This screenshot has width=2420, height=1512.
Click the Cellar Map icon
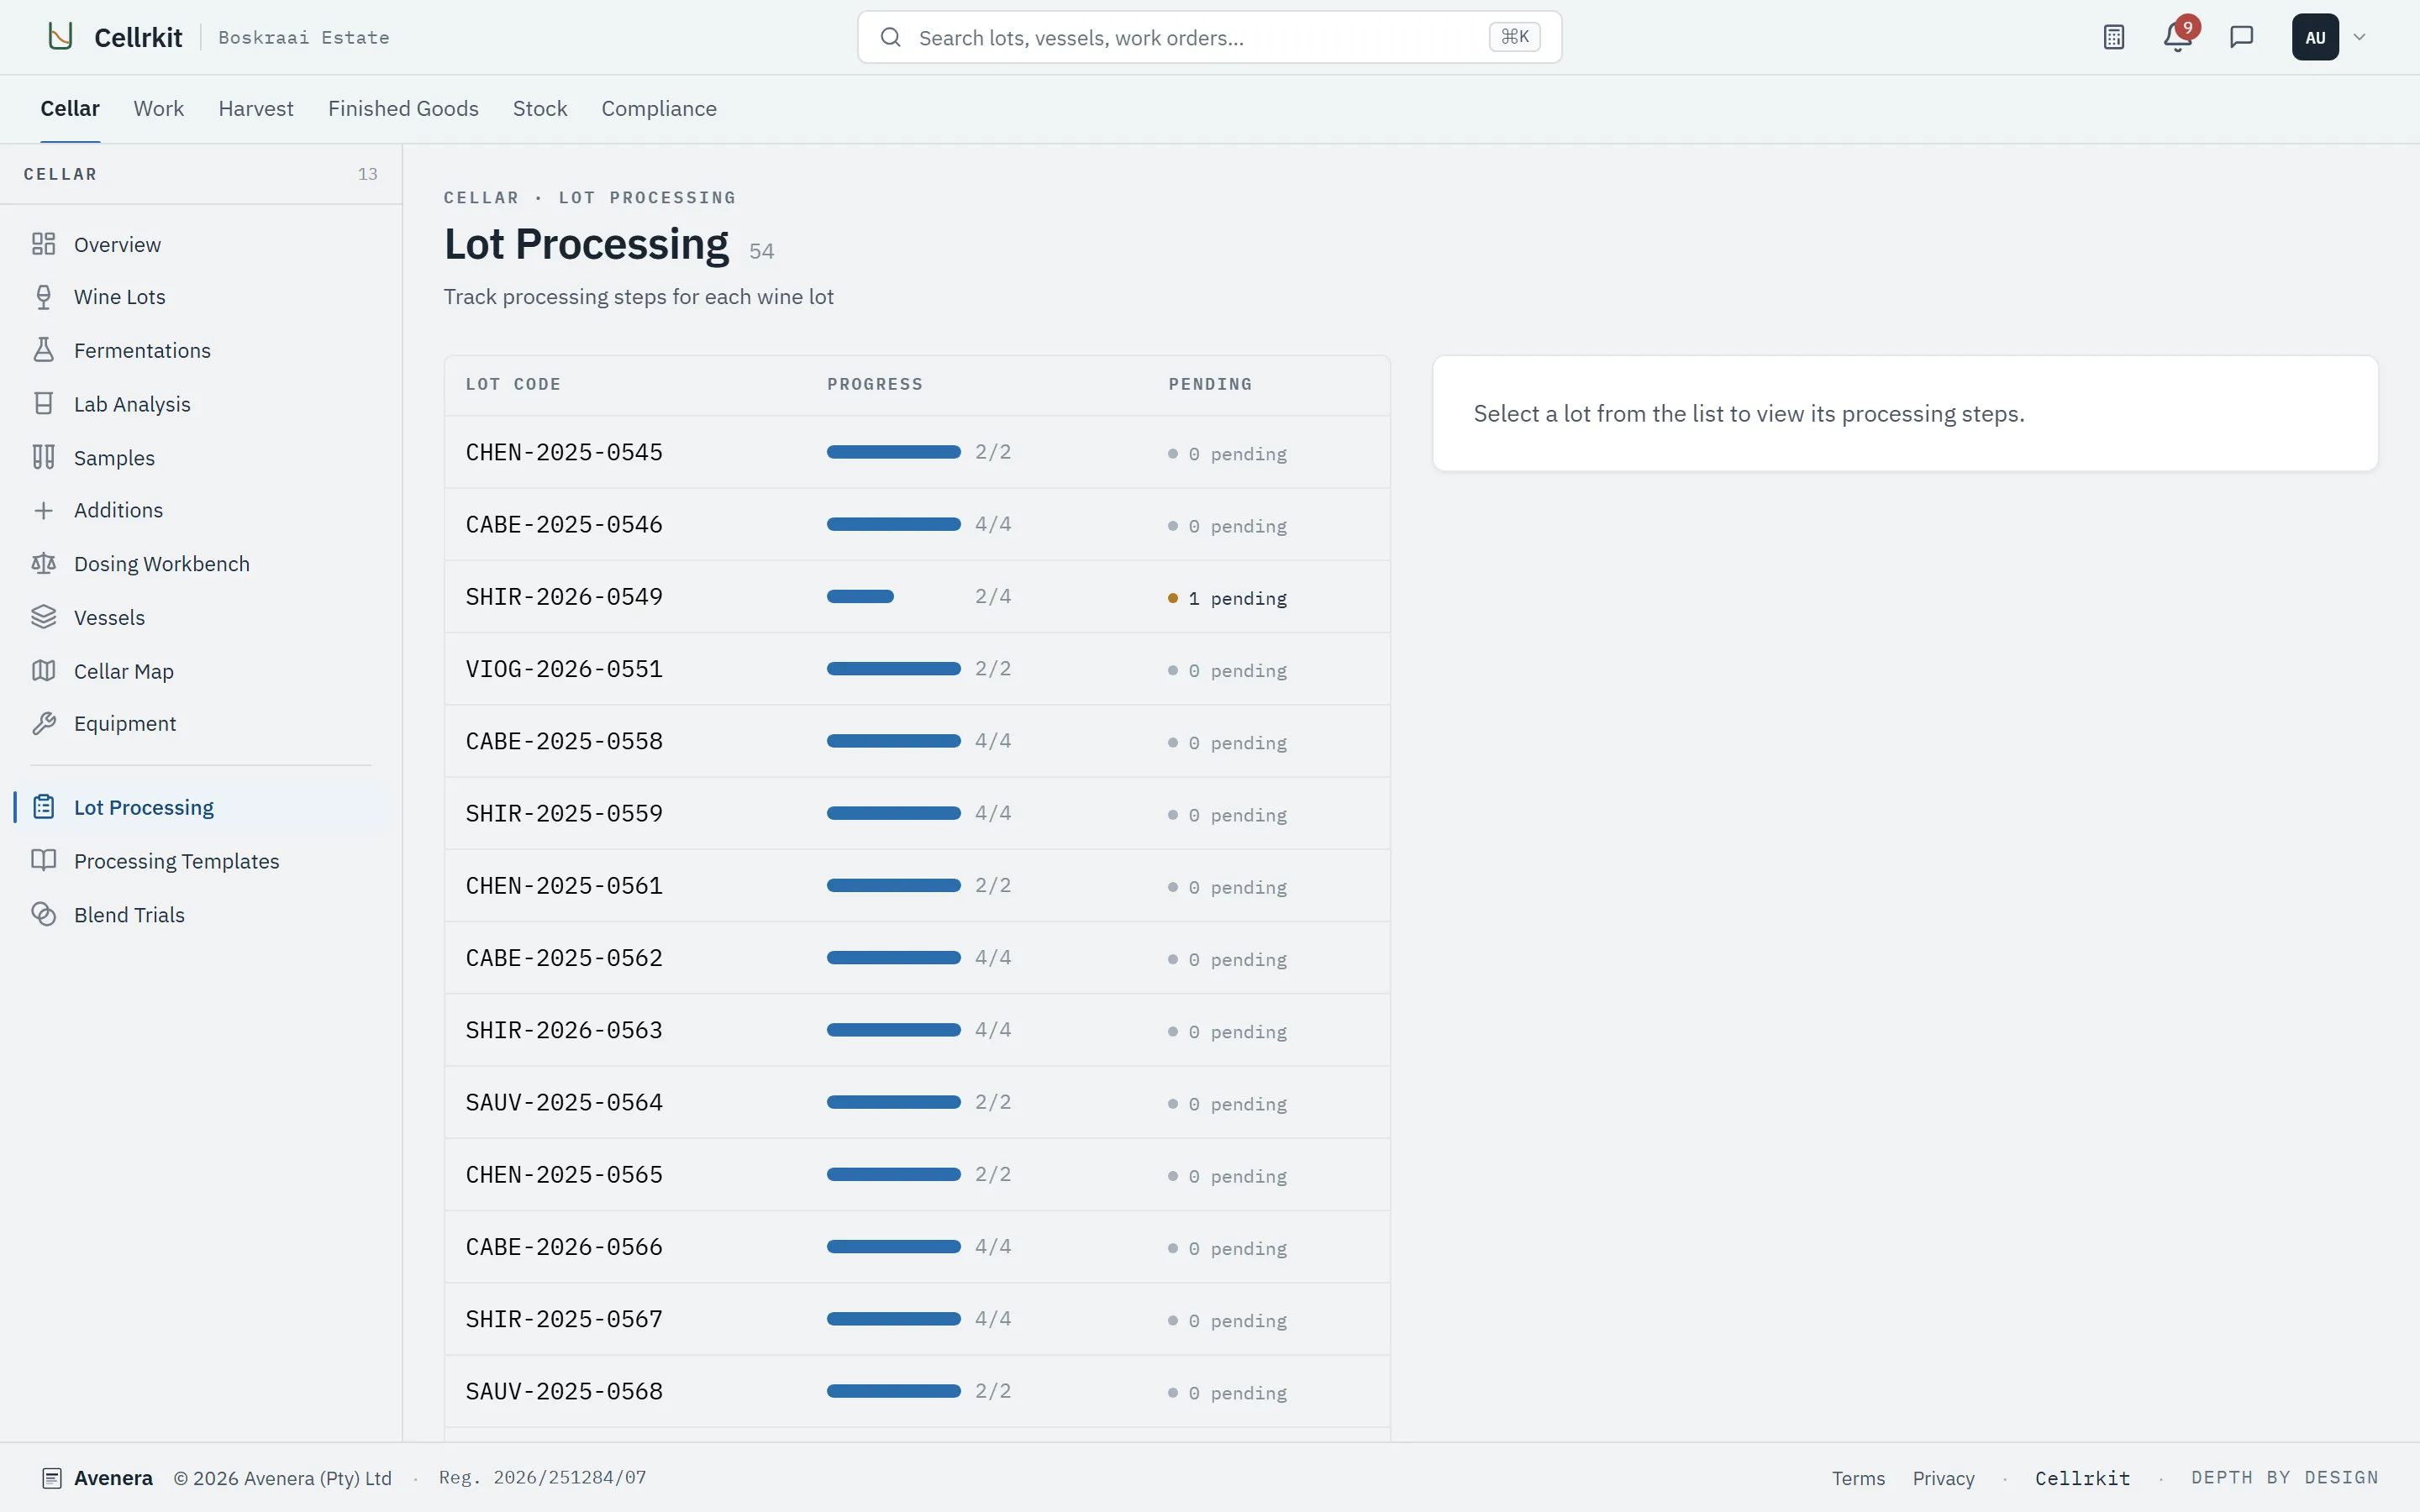coord(43,671)
